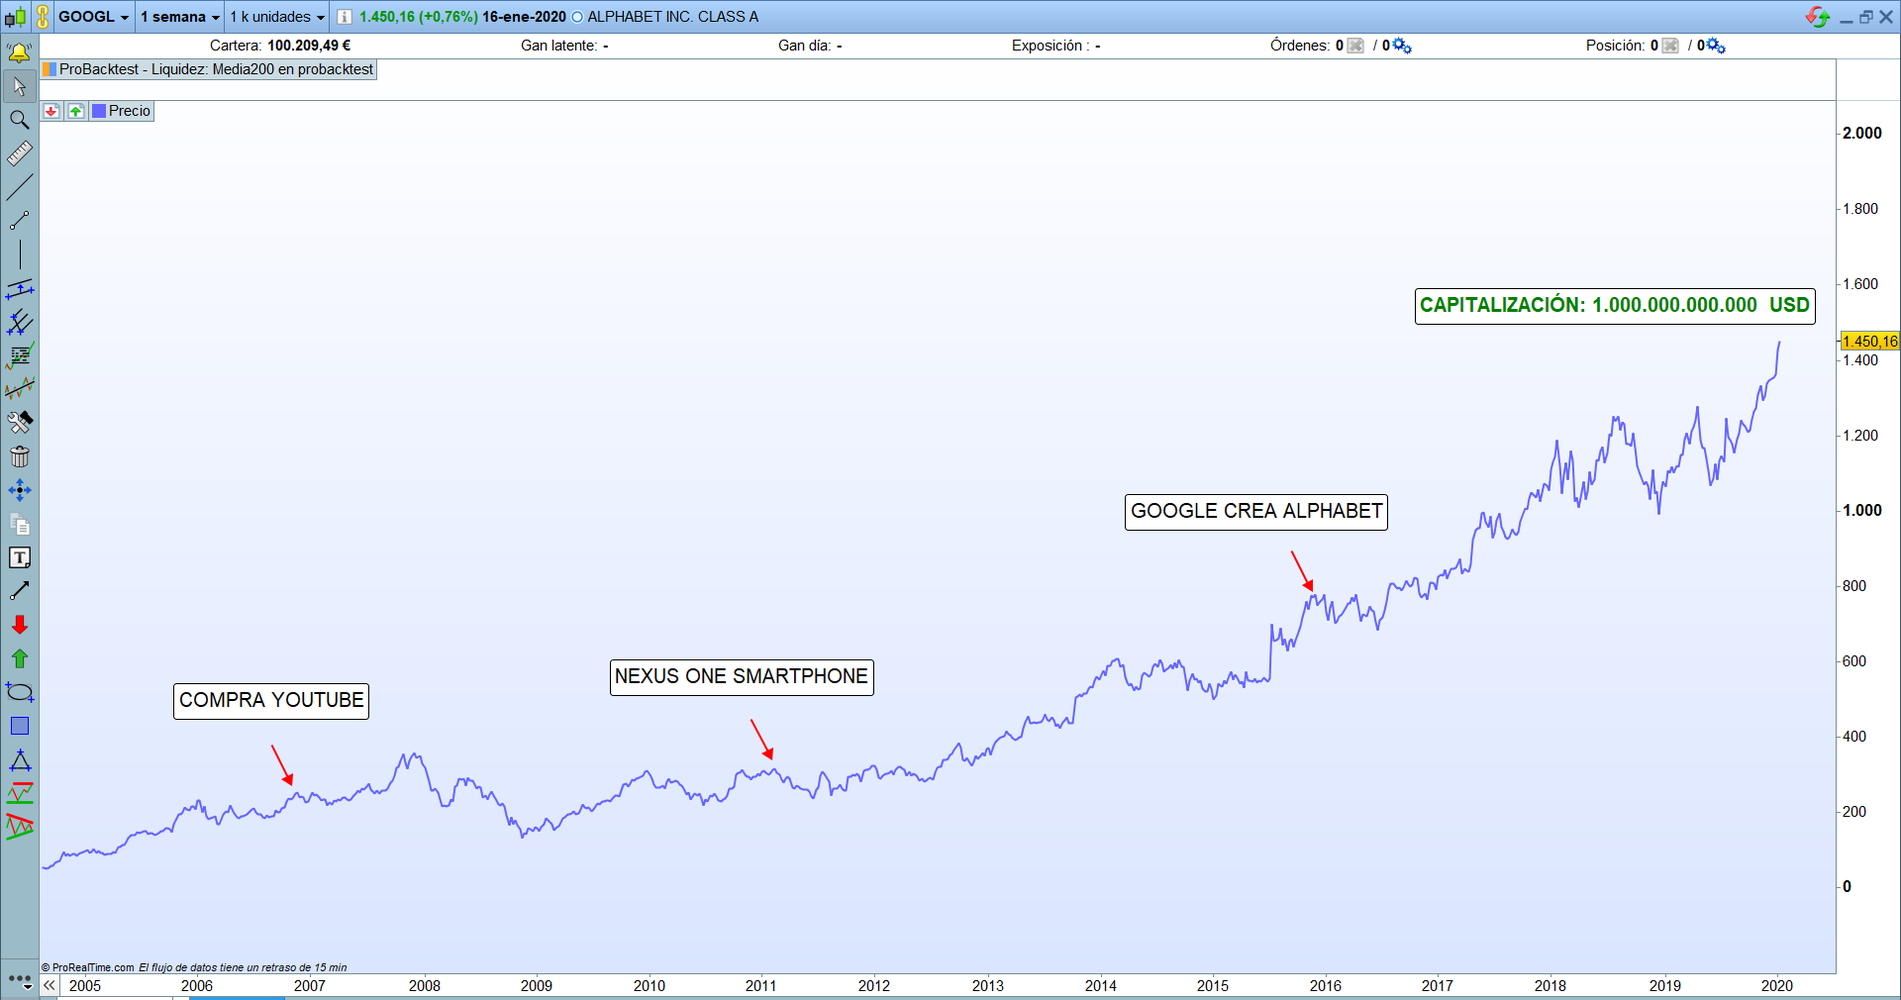Image resolution: width=1901 pixels, height=1000 pixels.
Task: Click the copy objects icon
Action: 19,524
